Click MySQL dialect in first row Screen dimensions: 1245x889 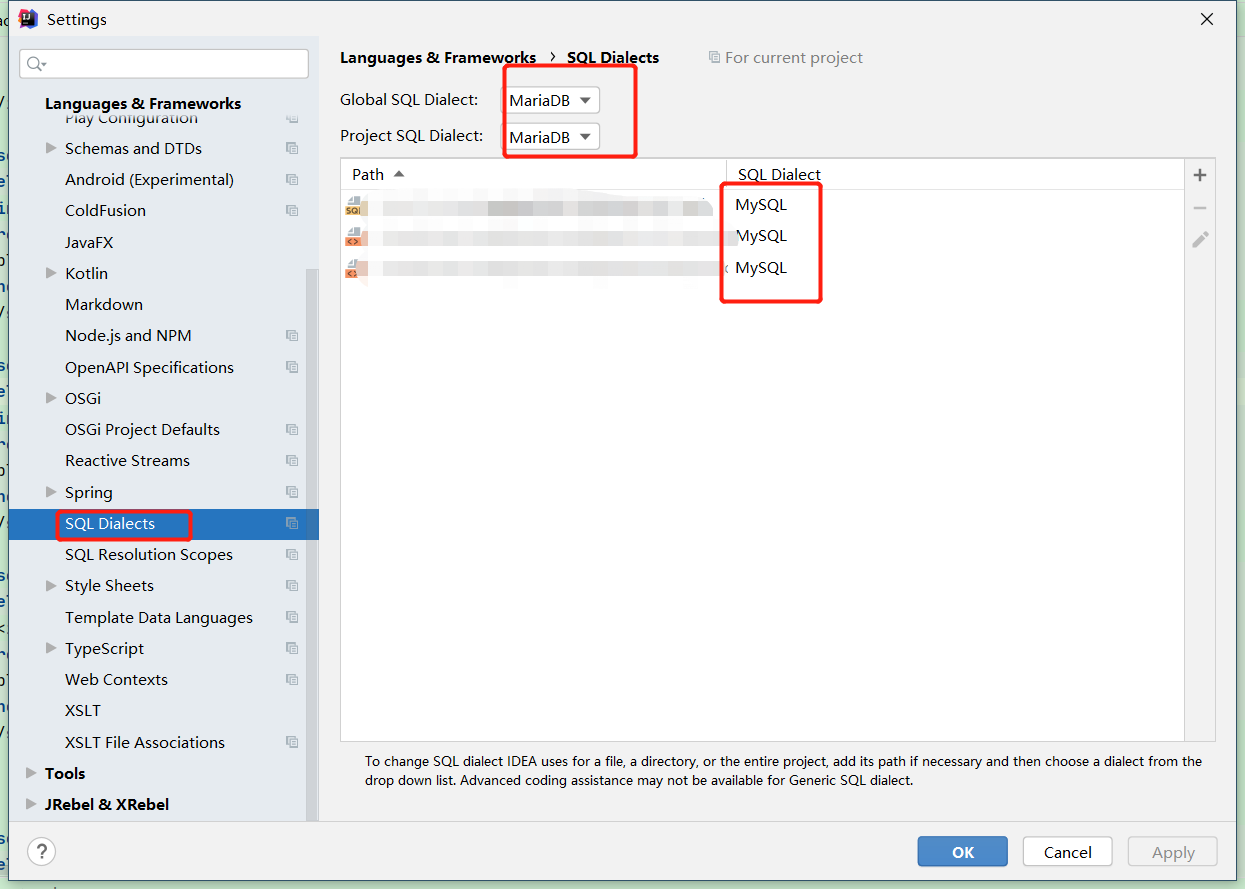[x=761, y=205]
